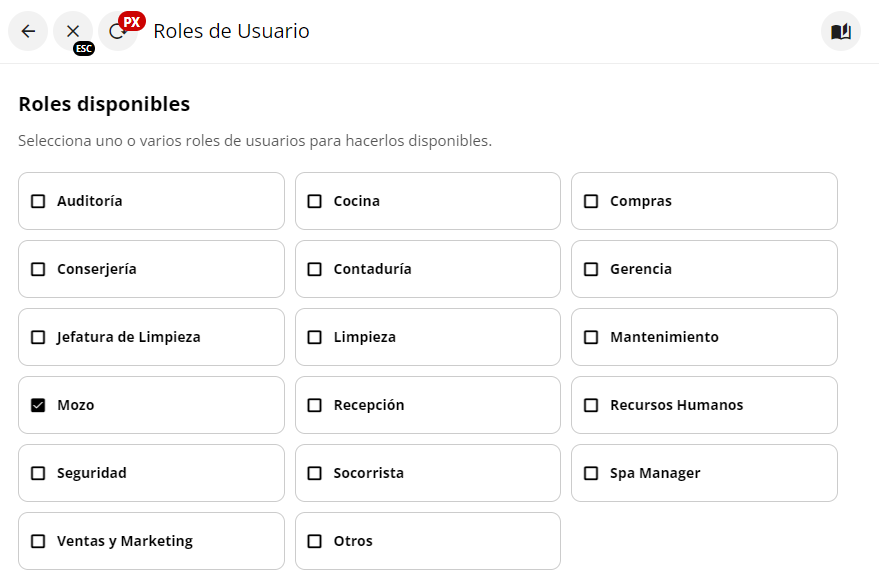Enable Jefatura de Limpieza
Viewport: 879px width, 581px height.
point(38,337)
